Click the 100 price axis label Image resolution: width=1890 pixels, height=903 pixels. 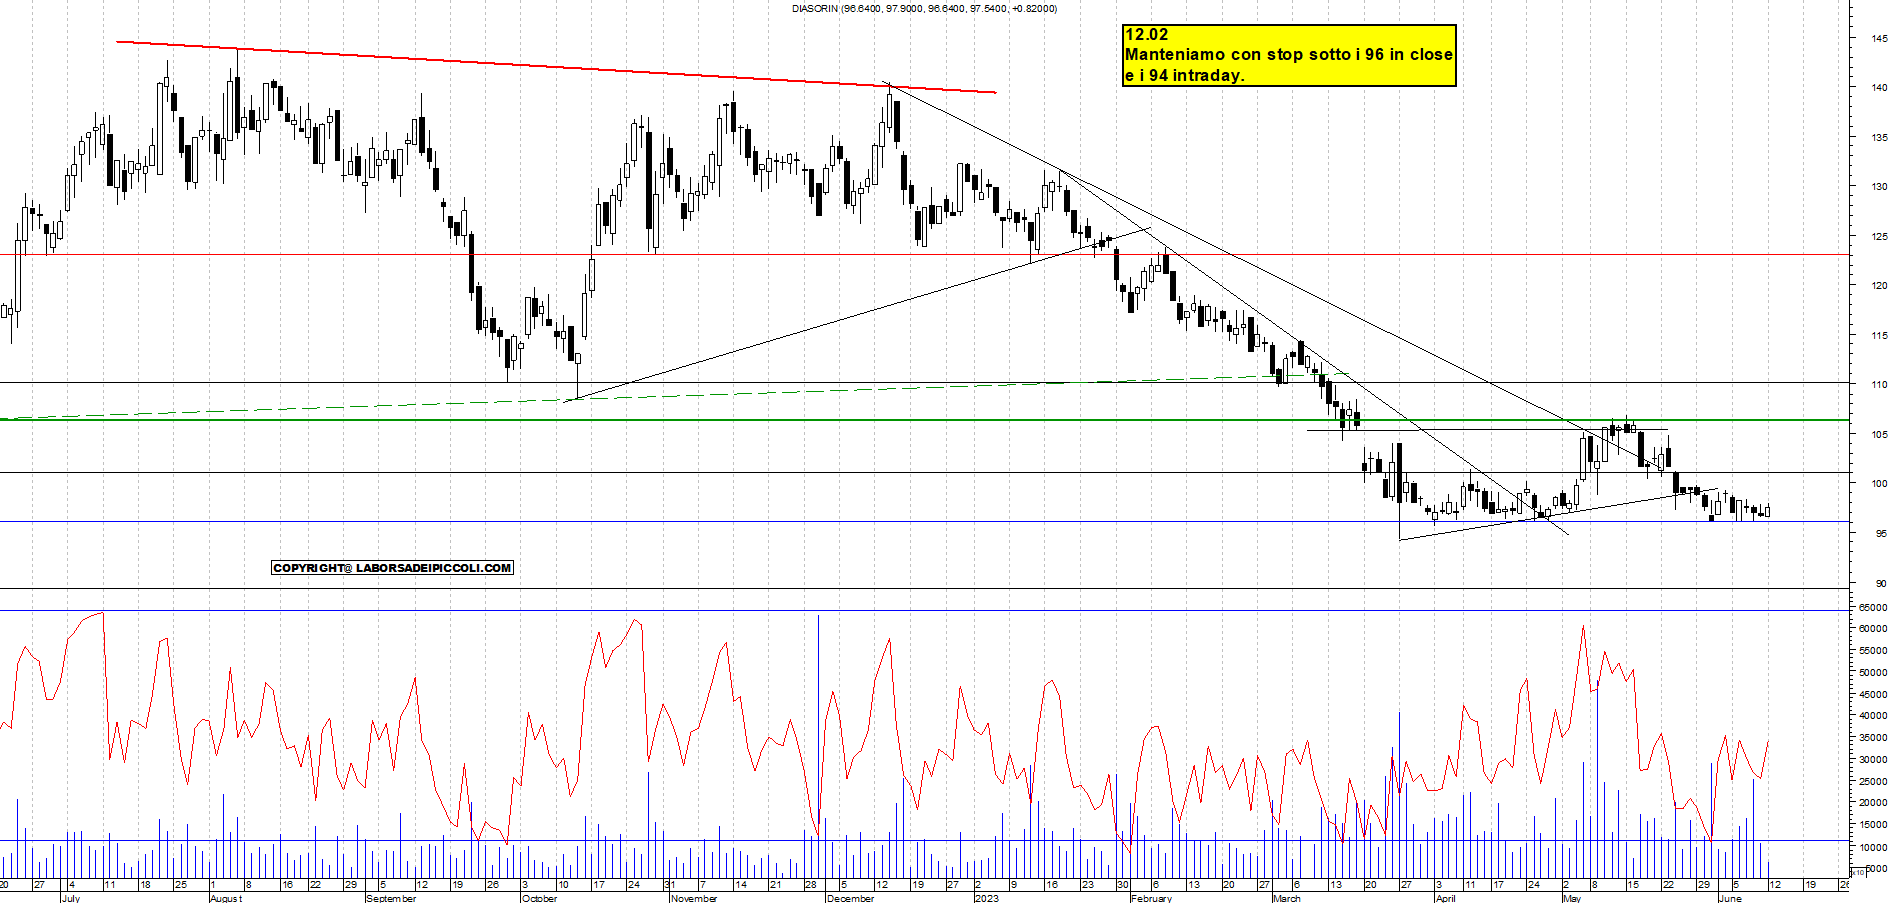[1880, 484]
